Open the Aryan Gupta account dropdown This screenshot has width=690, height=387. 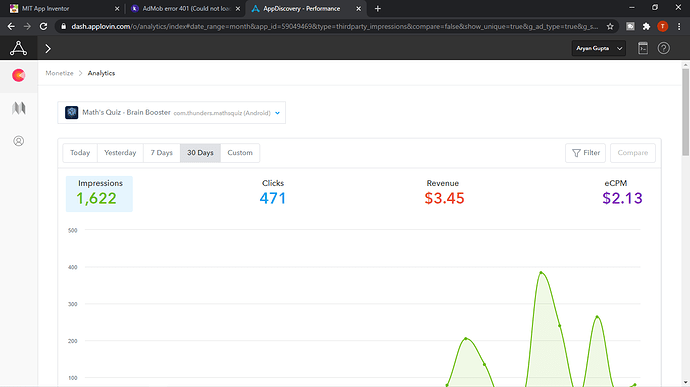click(x=598, y=48)
